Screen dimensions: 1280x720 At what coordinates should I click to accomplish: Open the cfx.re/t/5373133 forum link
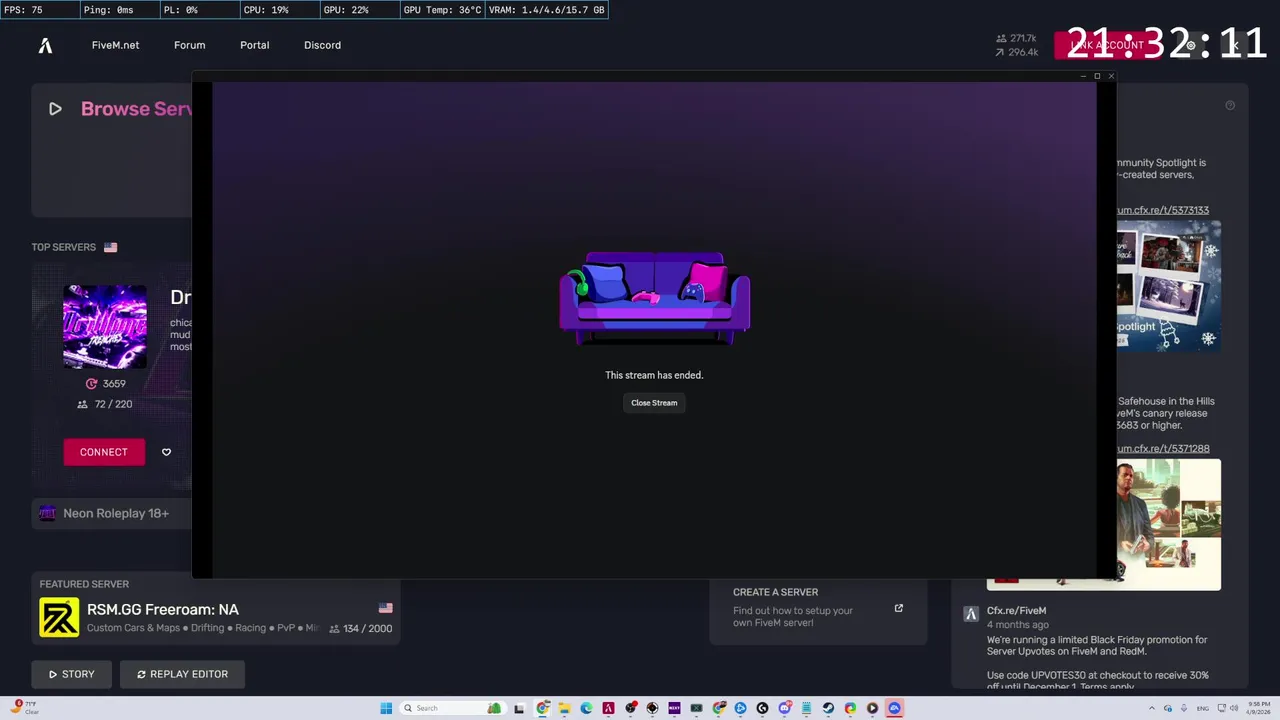[x=1163, y=210]
